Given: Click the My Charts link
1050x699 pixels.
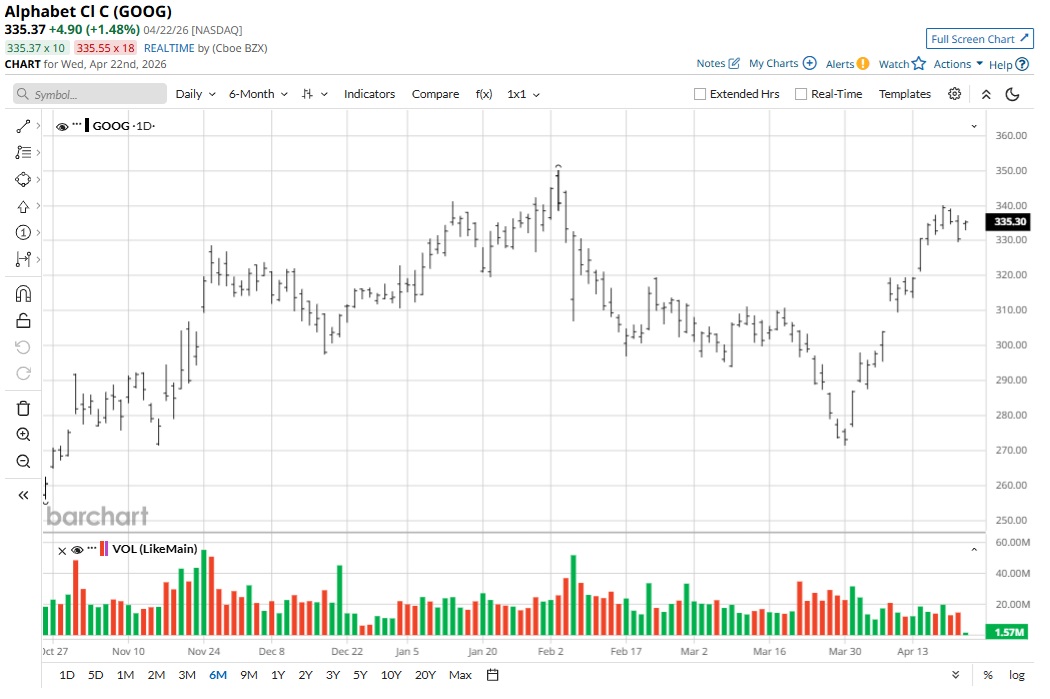Looking at the screenshot, I should [773, 64].
